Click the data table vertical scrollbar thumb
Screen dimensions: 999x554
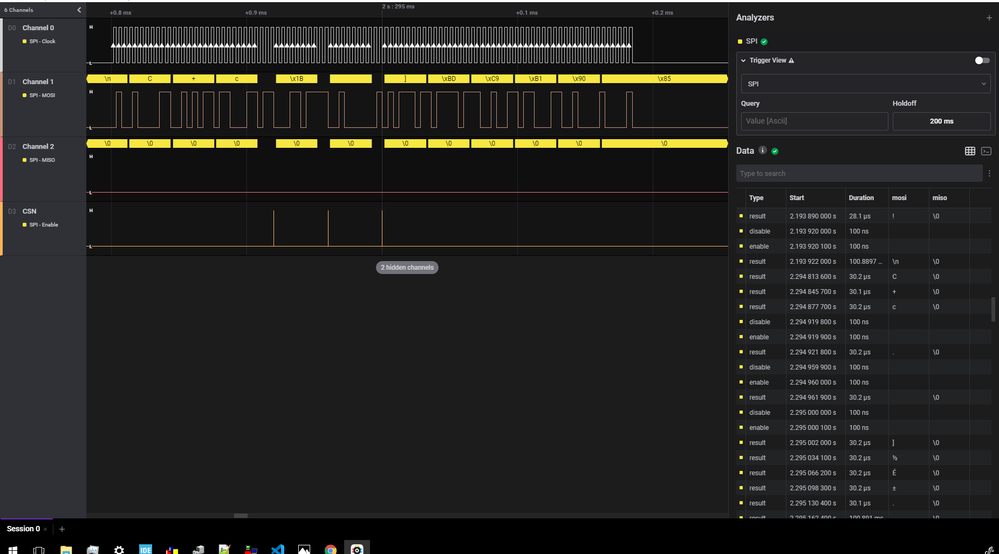coord(993,309)
